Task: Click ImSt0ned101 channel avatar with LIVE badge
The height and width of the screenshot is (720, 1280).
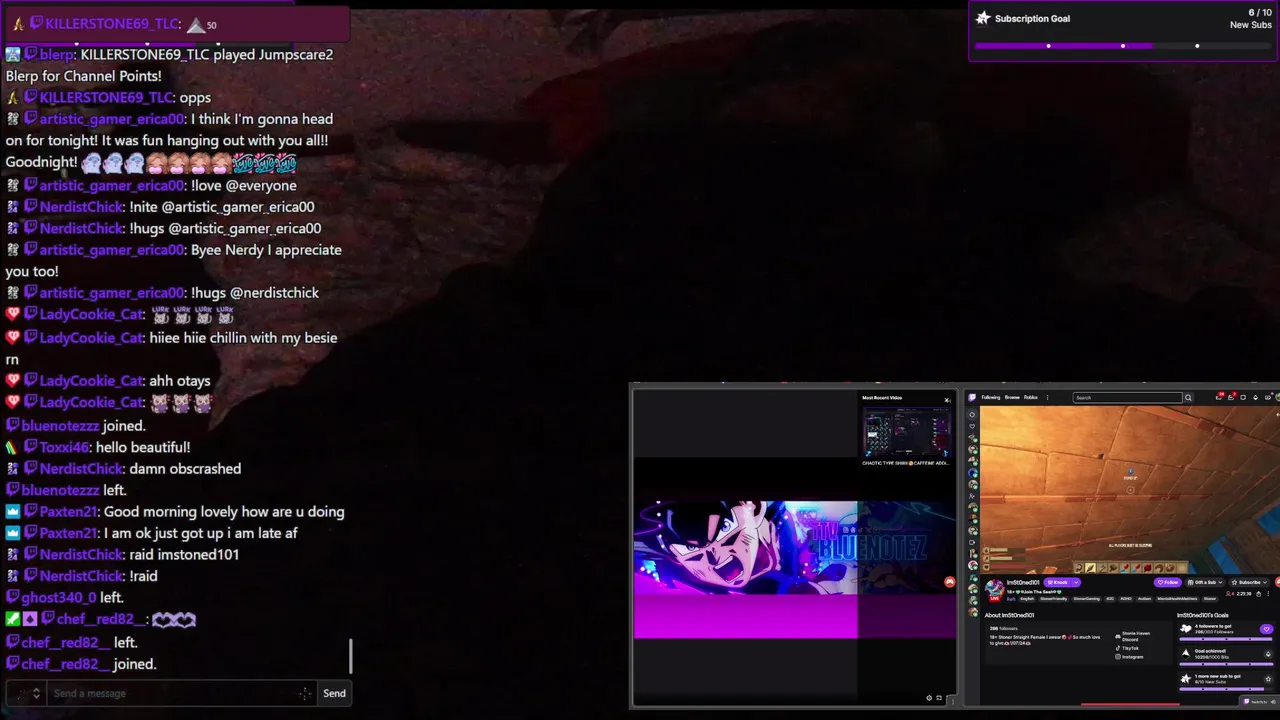Action: [x=995, y=590]
